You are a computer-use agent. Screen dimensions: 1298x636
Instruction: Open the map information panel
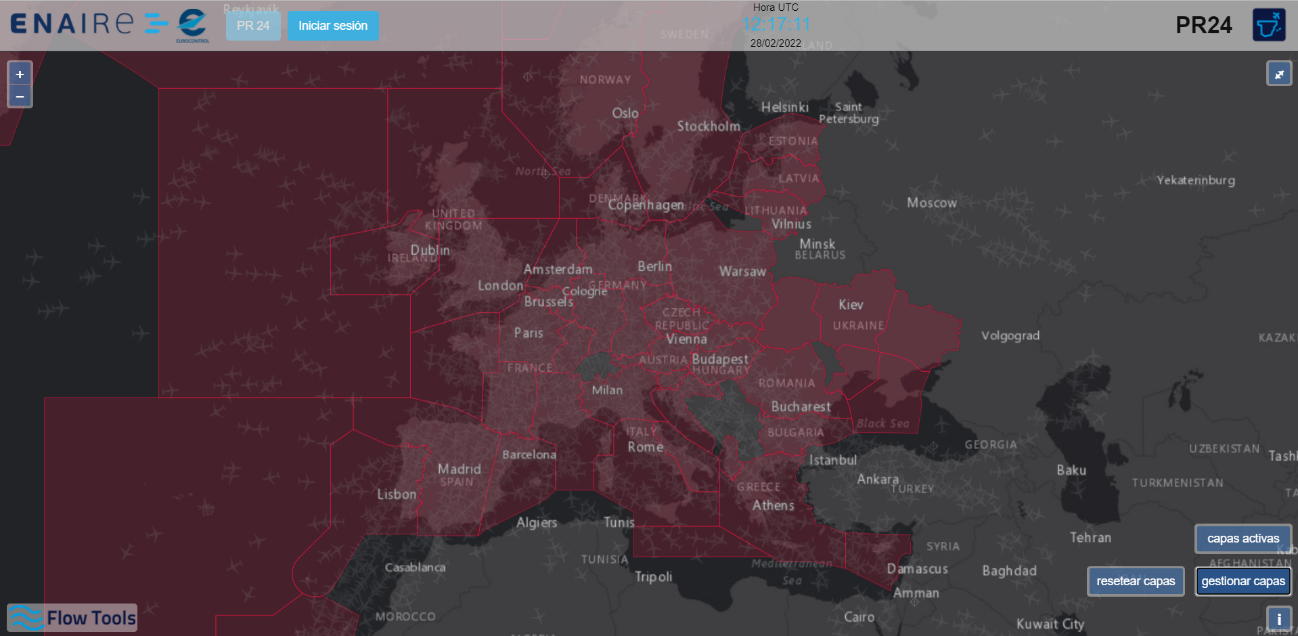coord(1279,619)
